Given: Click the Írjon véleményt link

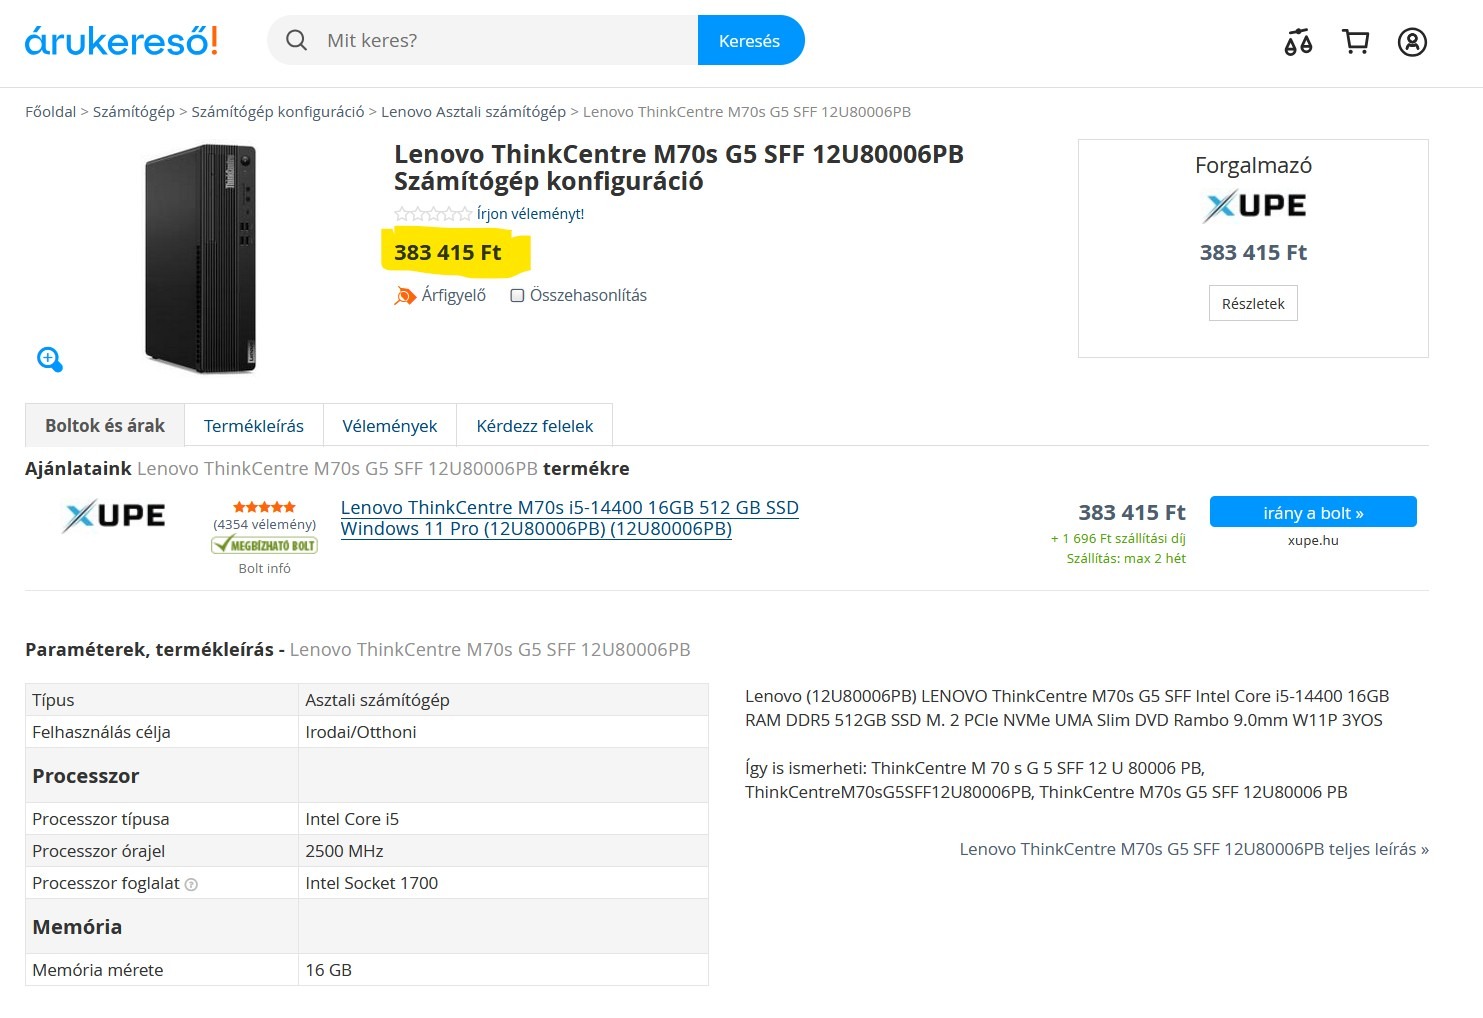Looking at the screenshot, I should tap(530, 213).
